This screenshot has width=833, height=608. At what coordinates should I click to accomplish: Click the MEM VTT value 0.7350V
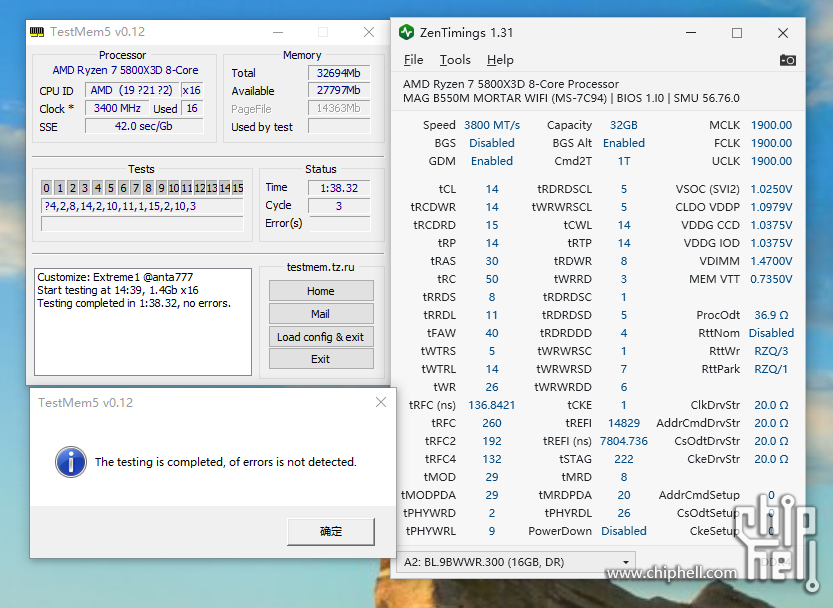[771, 279]
